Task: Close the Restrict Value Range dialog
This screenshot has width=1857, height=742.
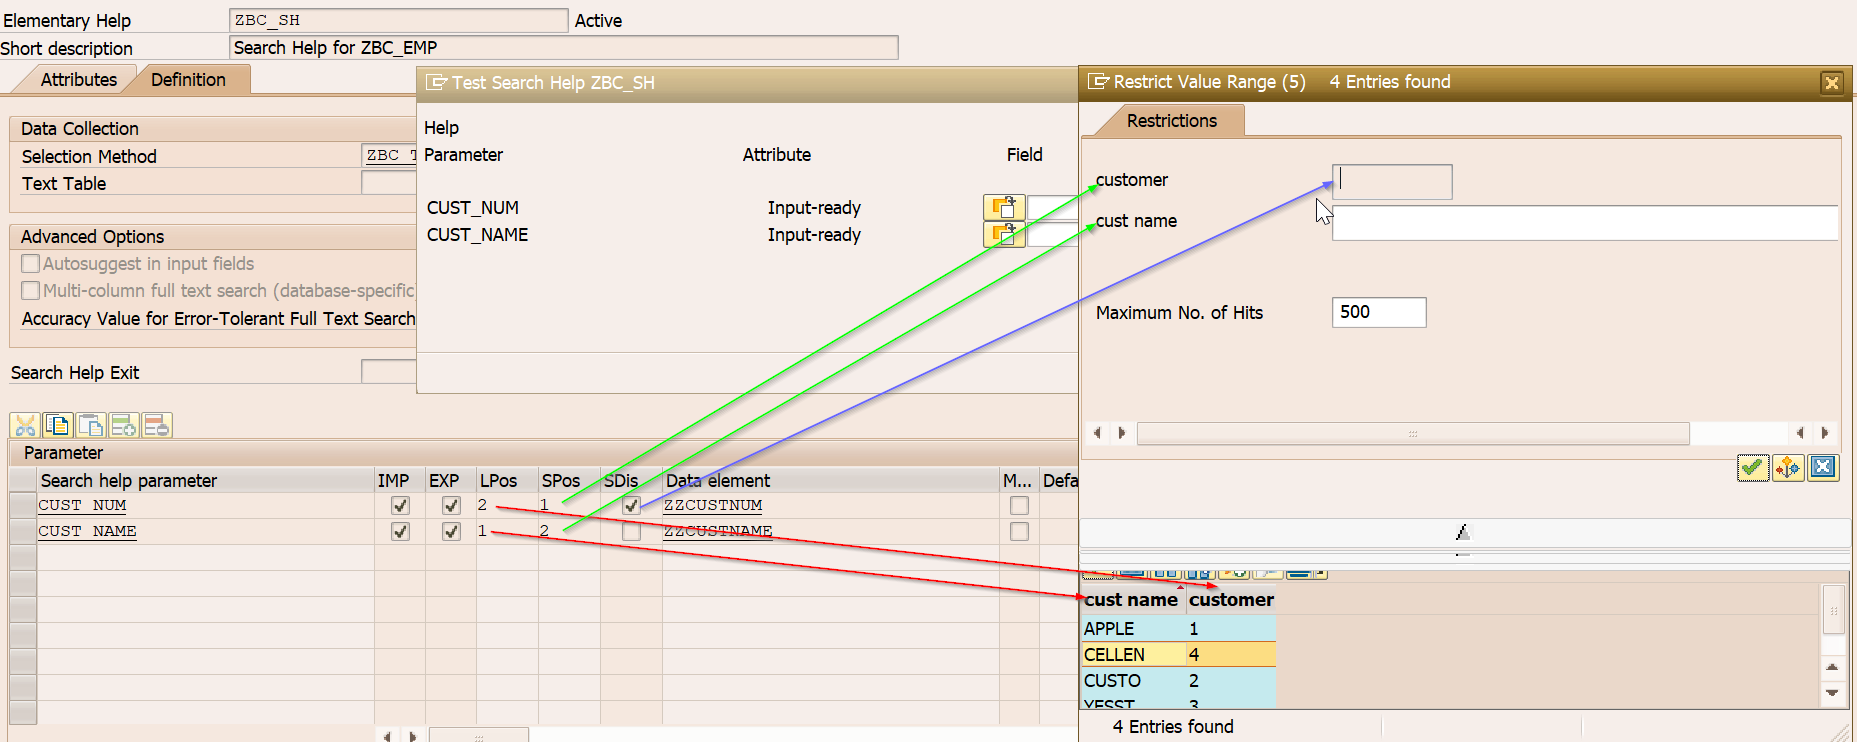Action: coord(1831,83)
